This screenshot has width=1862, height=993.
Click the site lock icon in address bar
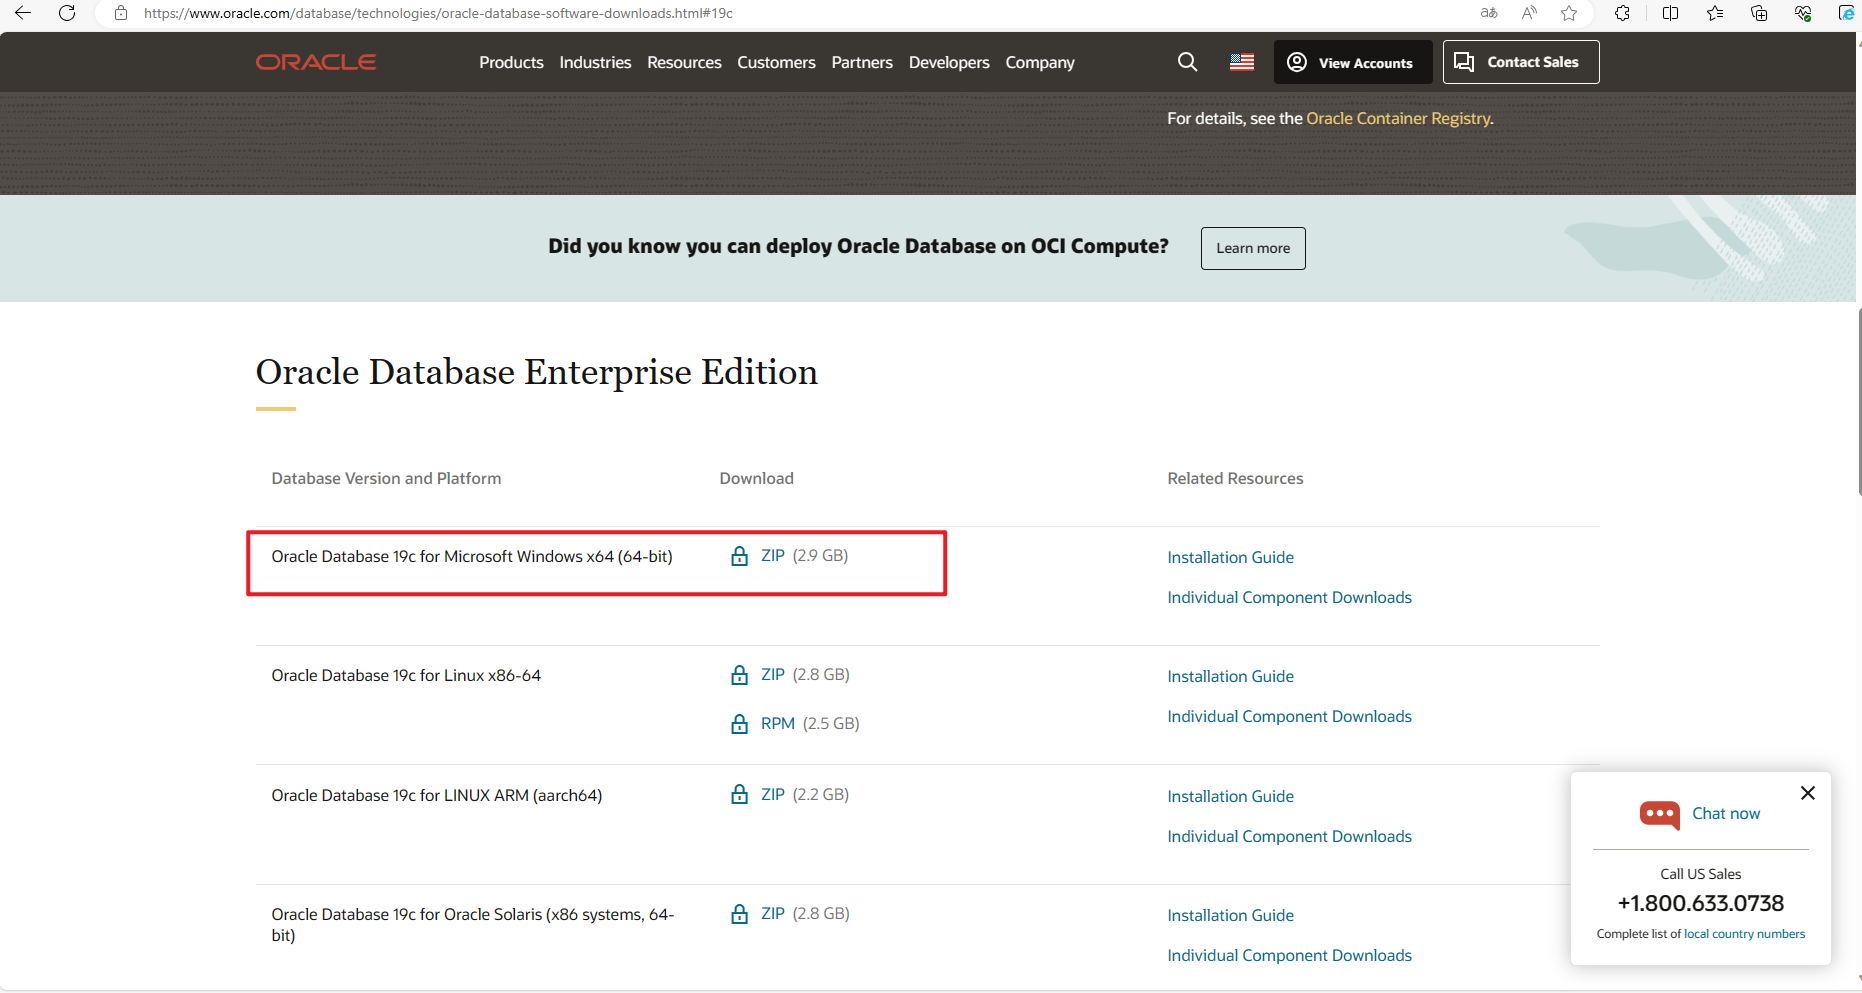pos(121,13)
